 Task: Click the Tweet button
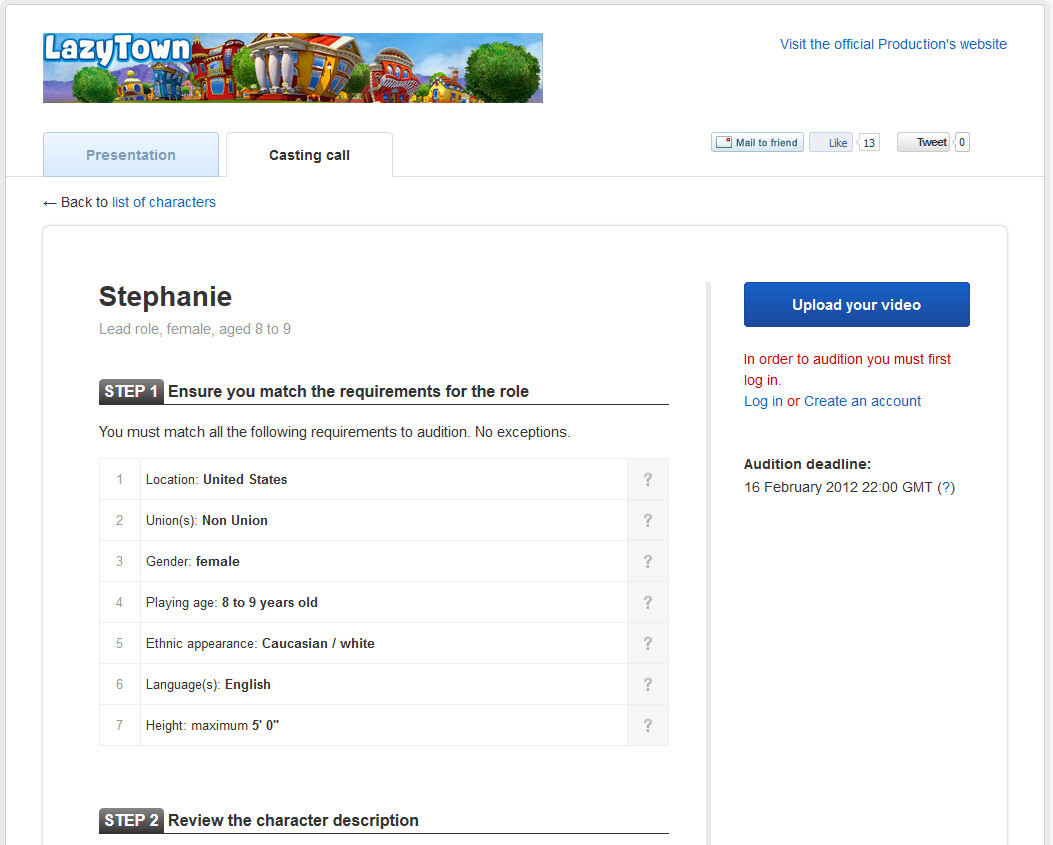coord(923,142)
